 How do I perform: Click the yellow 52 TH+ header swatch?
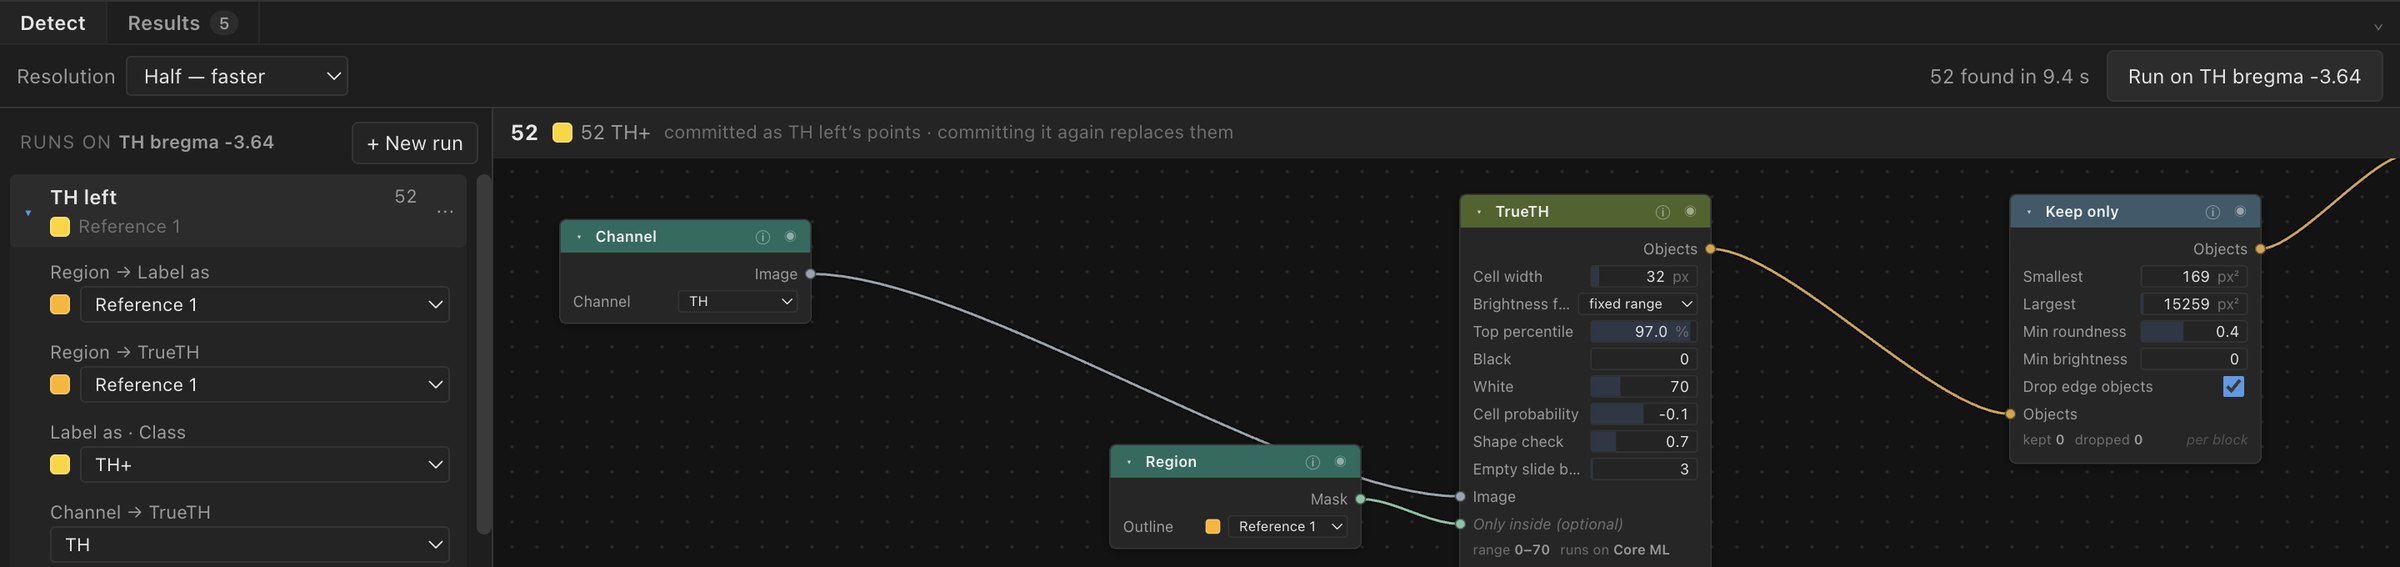point(562,132)
